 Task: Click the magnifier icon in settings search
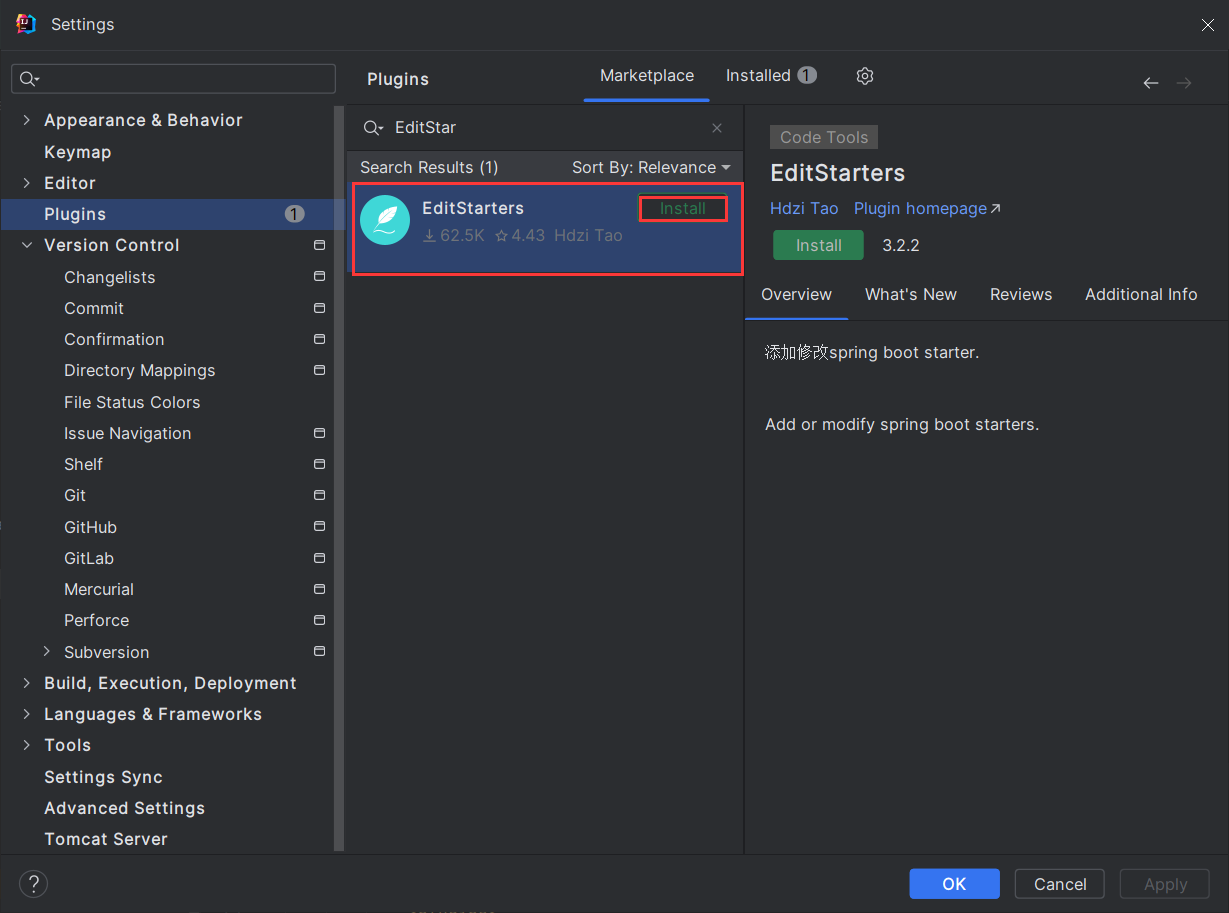[x=29, y=79]
